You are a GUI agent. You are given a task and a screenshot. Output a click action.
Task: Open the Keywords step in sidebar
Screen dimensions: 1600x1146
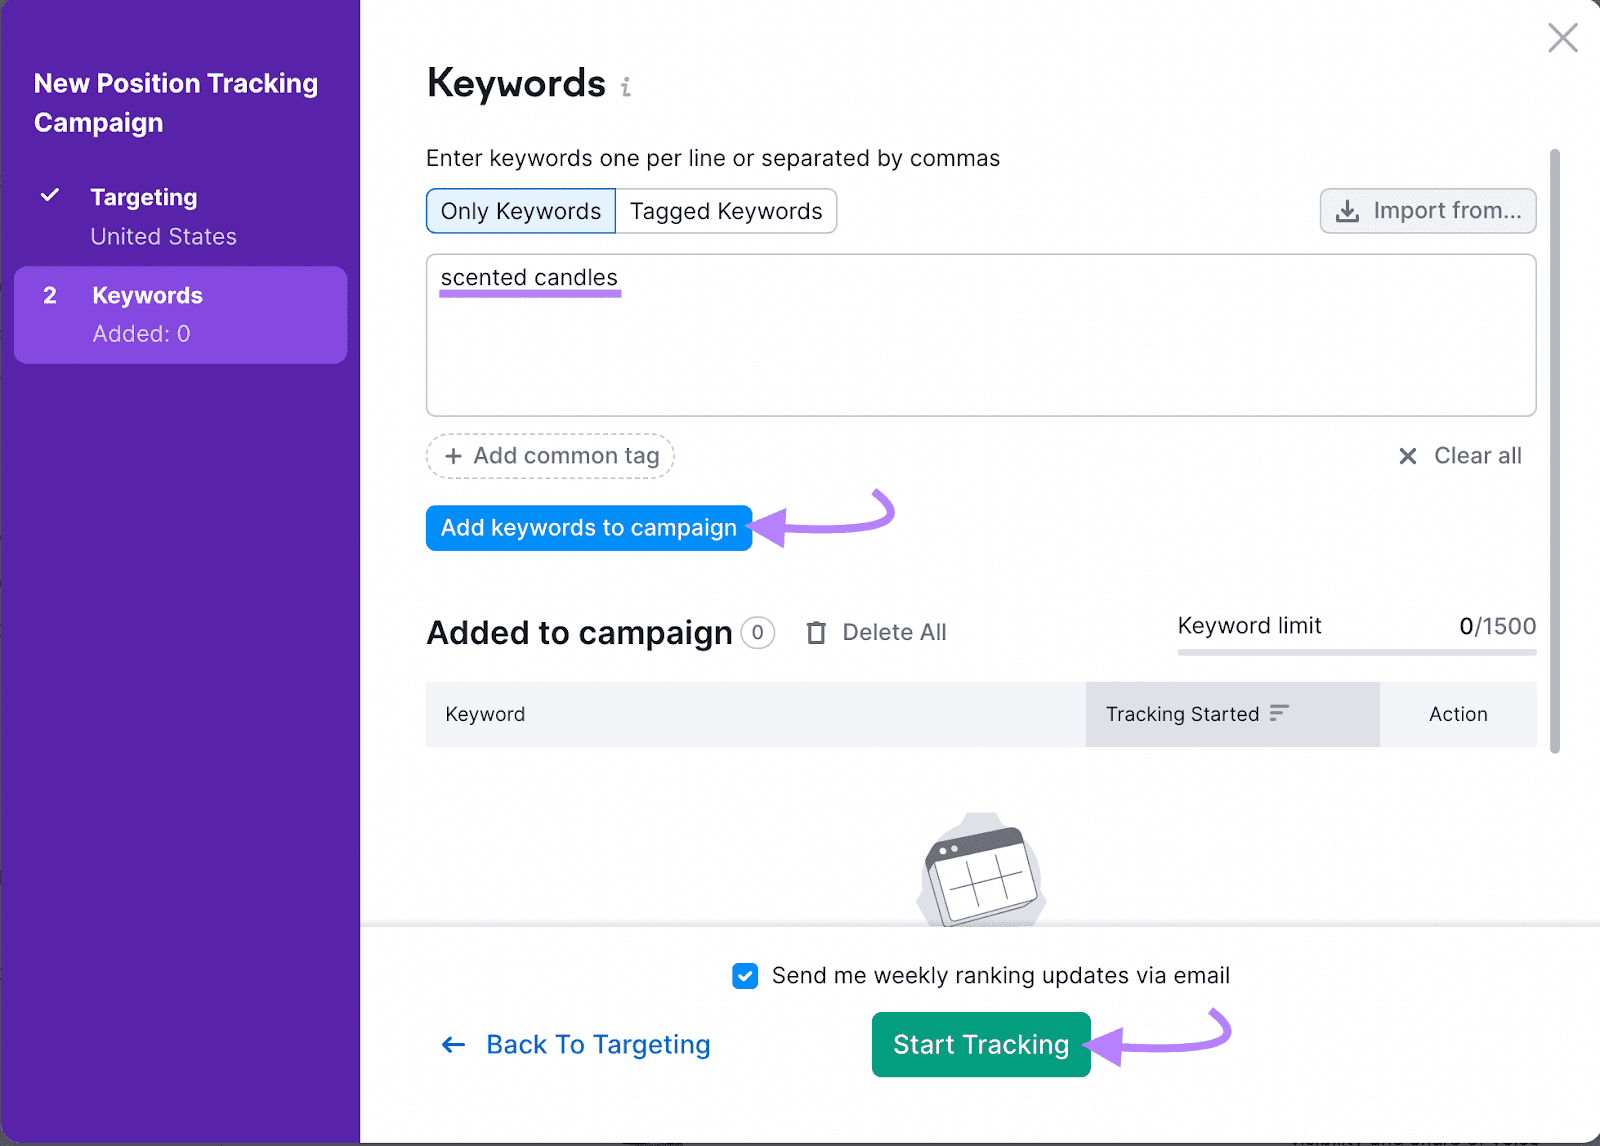(x=180, y=314)
